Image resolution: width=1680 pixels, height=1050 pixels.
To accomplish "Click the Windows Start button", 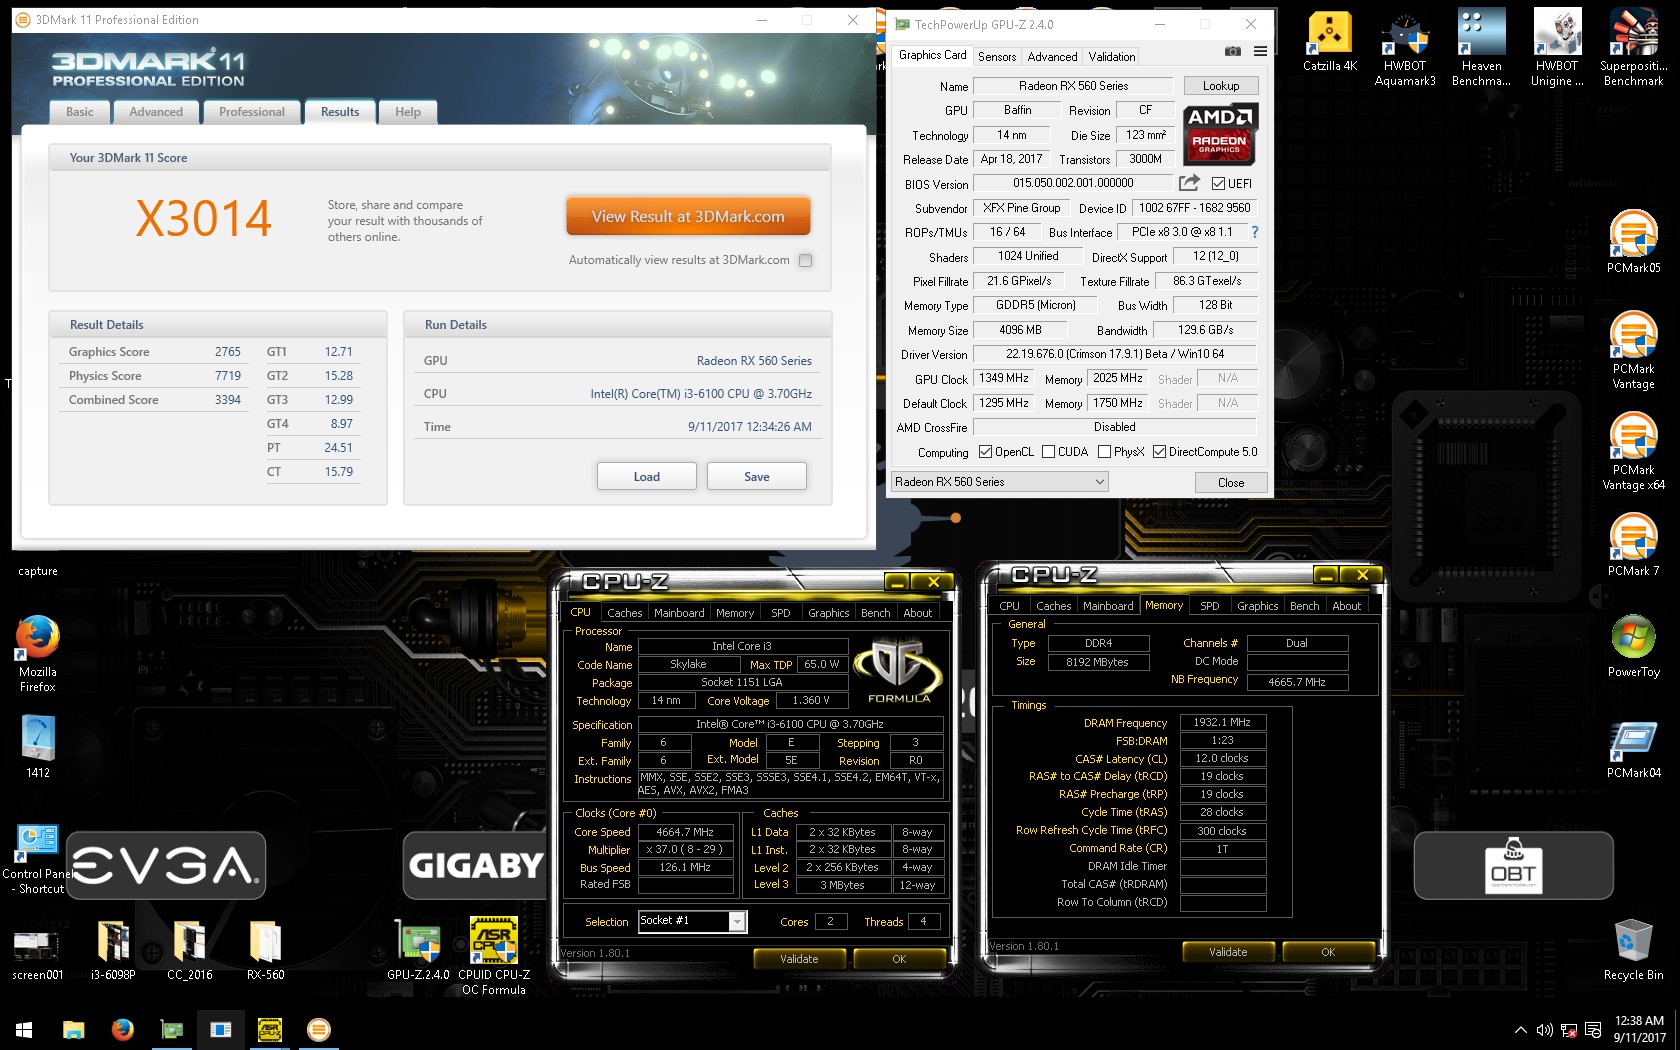I will pyautogui.click(x=24, y=1029).
